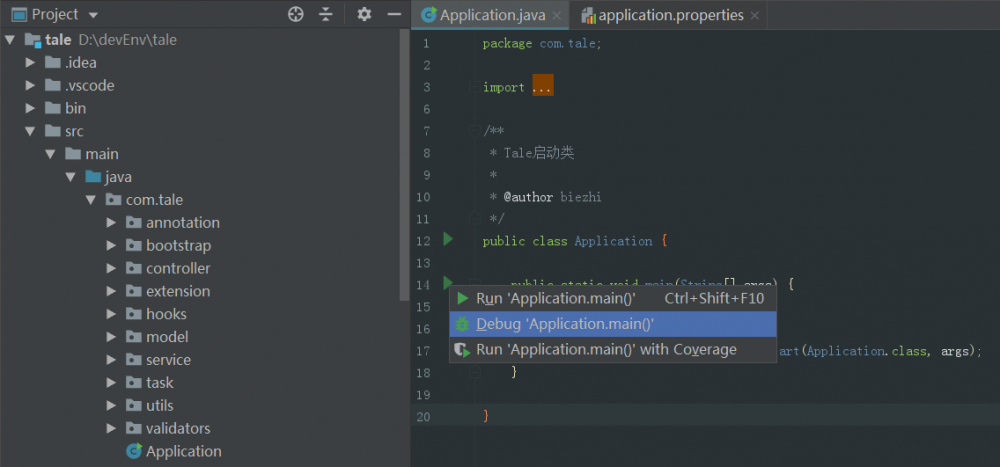Image resolution: width=1000 pixels, height=467 pixels.
Task: Open Project panel settings gear
Action: (x=364, y=14)
